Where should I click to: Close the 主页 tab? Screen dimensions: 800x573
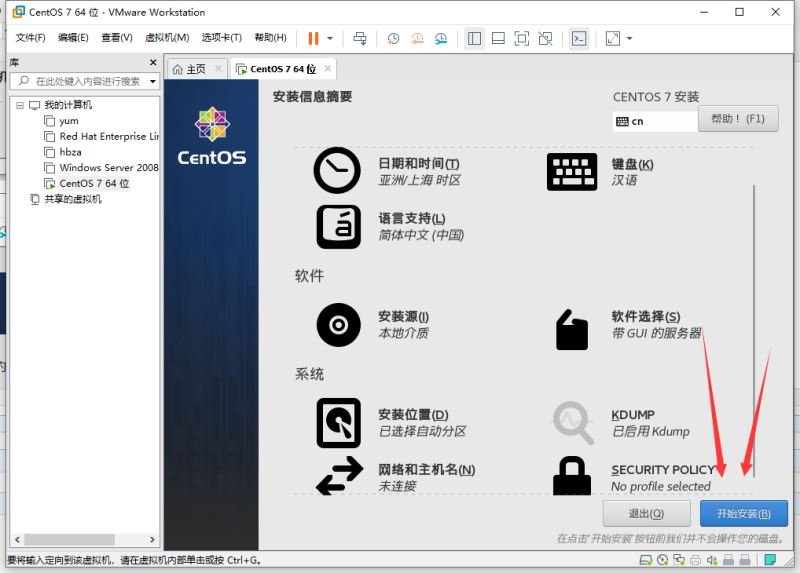[x=218, y=68]
